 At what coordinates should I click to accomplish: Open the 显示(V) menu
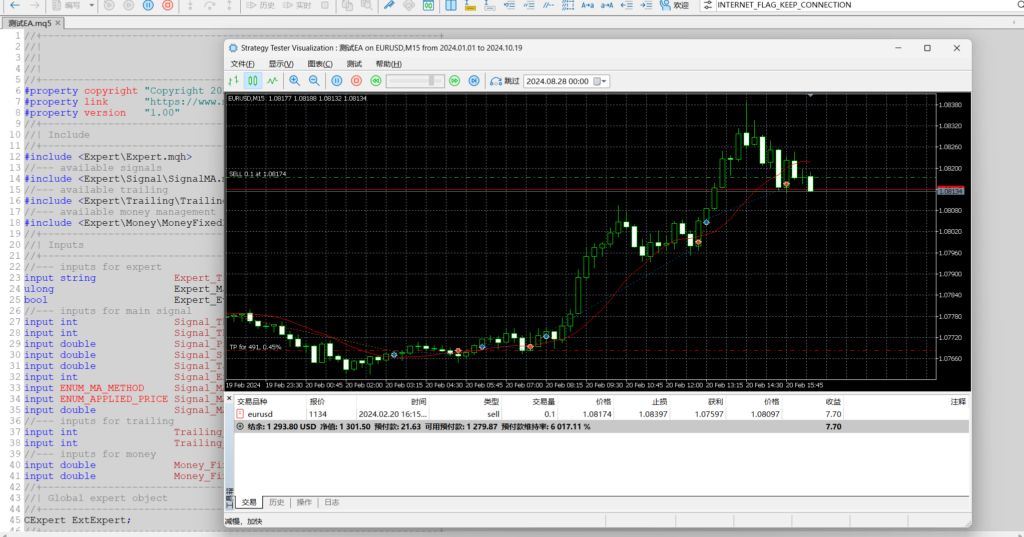(281, 64)
